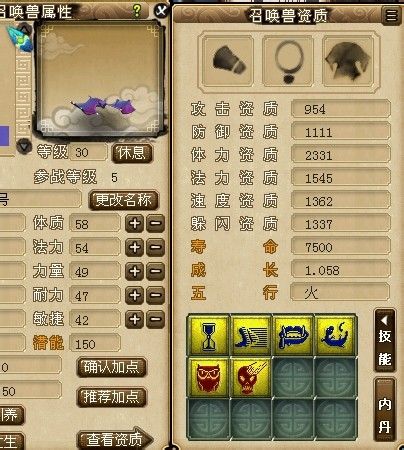404x450 pixels.
Task: Click the hourglass skill icon
Action: click(x=209, y=336)
